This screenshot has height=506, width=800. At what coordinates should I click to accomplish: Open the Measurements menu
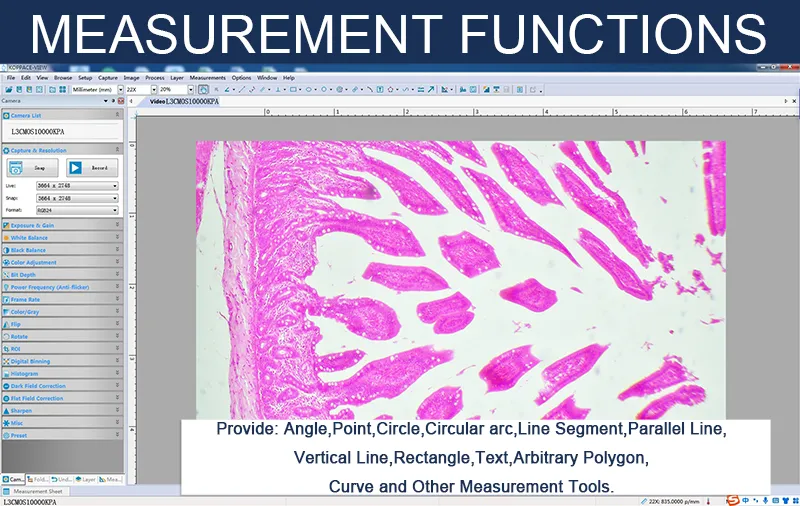click(207, 77)
